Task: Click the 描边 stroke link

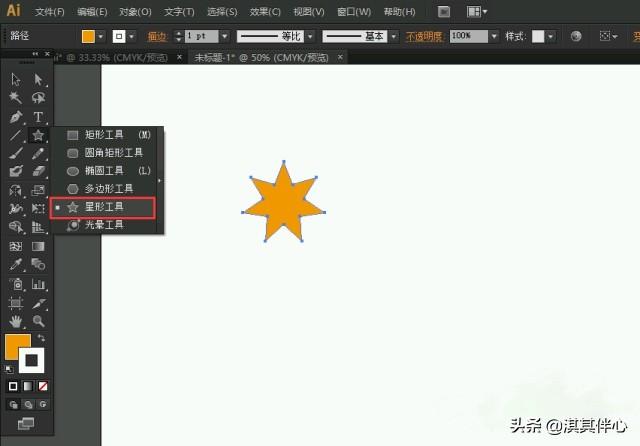Action: (157, 35)
